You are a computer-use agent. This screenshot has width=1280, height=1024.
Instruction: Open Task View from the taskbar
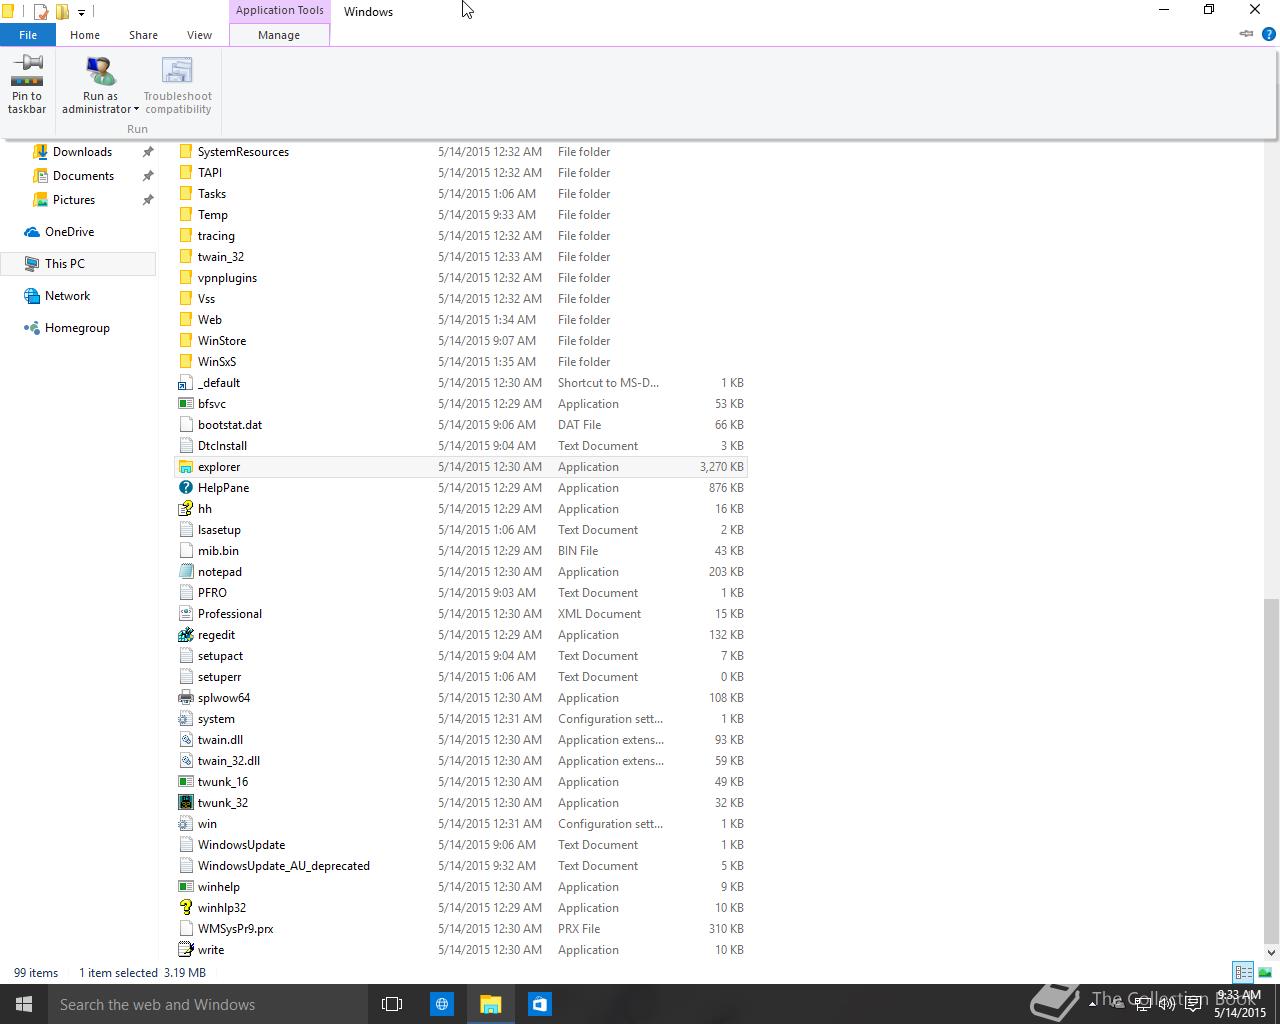(392, 1004)
